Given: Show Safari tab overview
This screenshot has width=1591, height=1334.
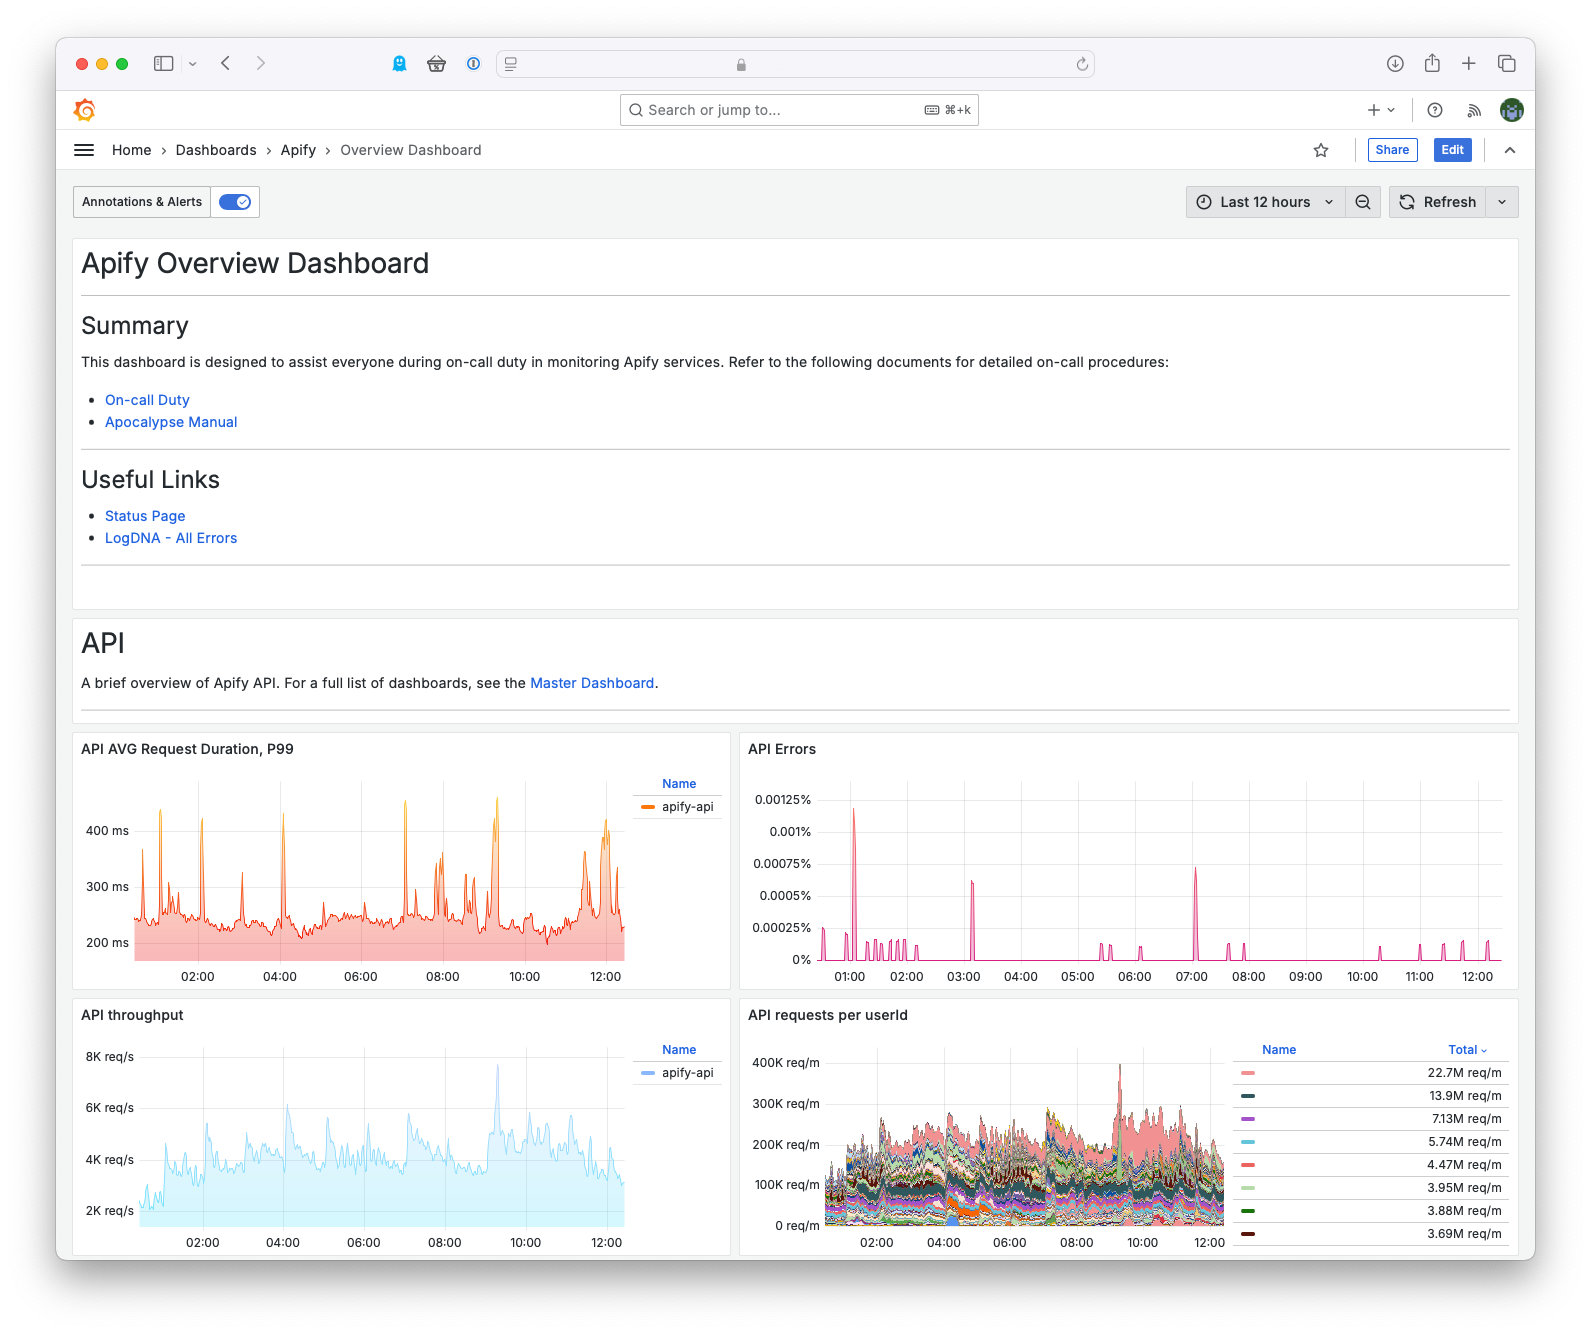Looking at the screenshot, I should [x=1507, y=63].
